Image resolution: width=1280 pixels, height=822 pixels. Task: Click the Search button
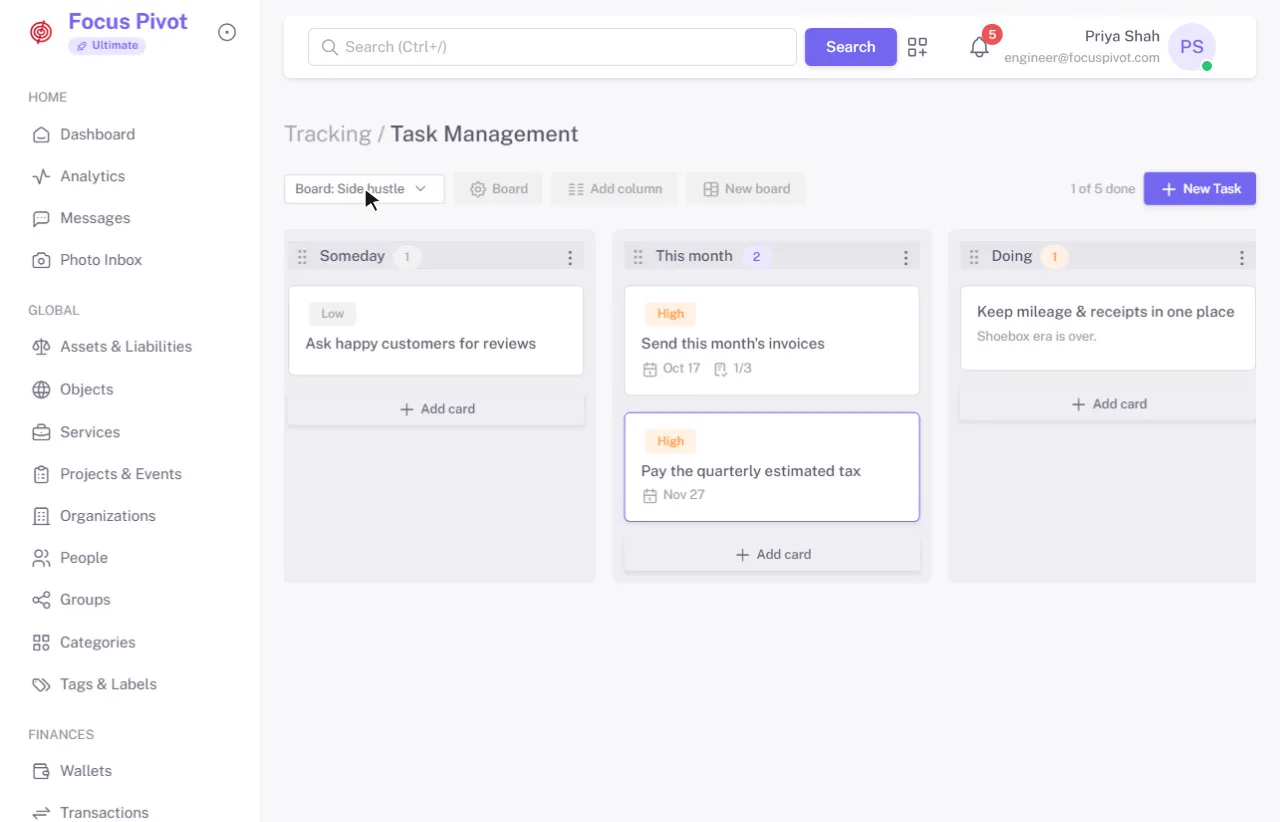click(x=851, y=47)
